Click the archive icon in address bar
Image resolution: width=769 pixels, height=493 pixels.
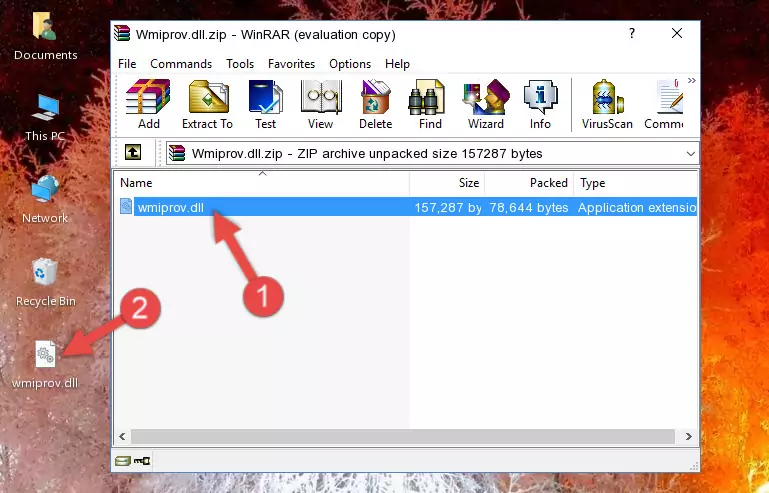point(177,154)
